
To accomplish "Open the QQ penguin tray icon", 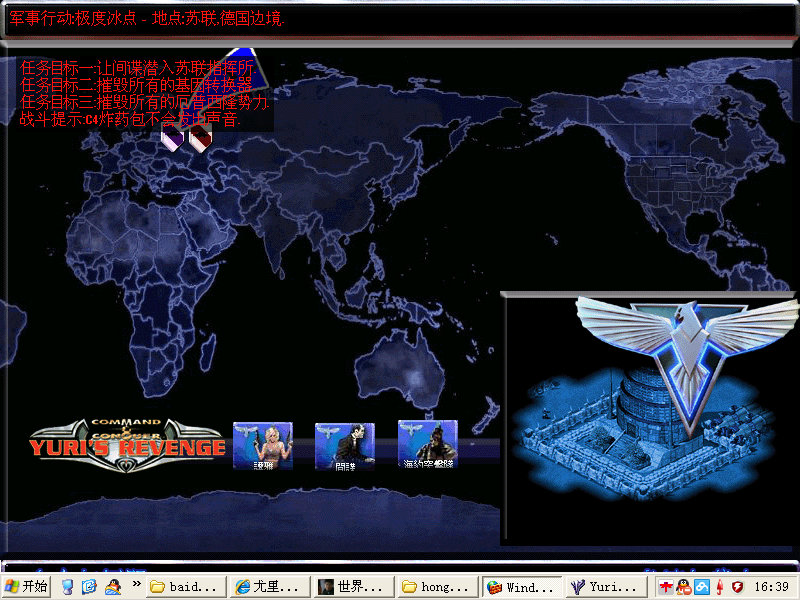I will tap(684, 587).
